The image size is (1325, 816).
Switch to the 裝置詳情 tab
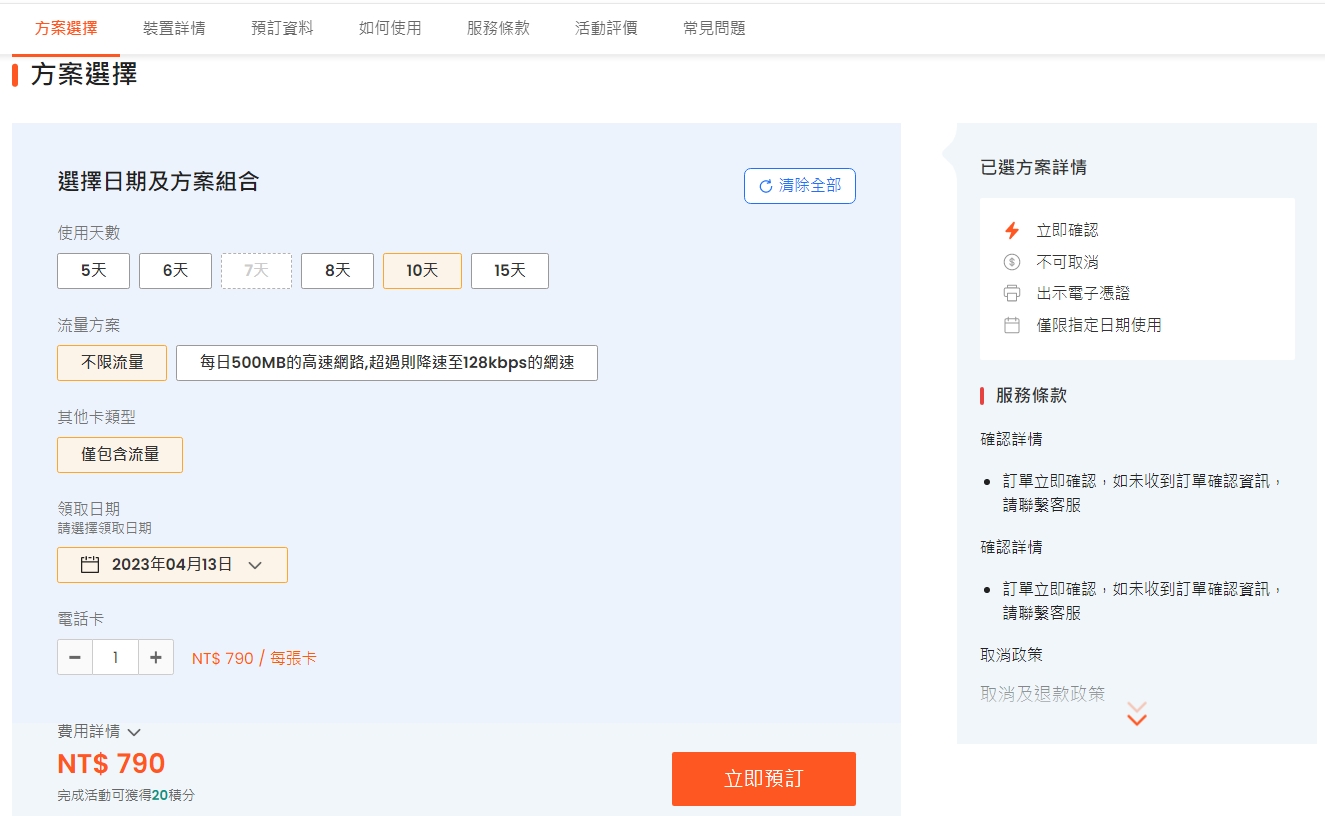pos(174,28)
